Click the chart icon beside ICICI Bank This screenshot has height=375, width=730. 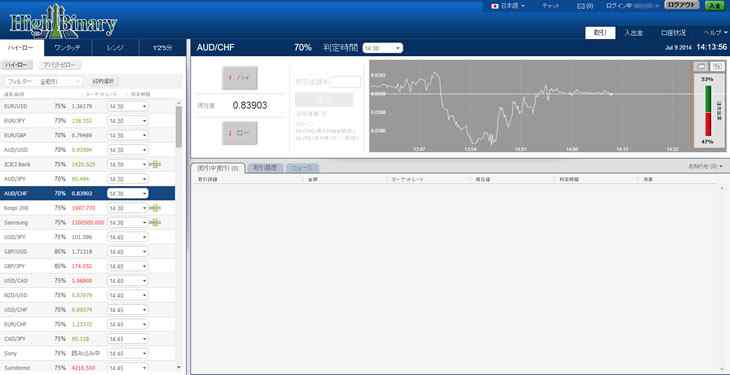click(155, 164)
